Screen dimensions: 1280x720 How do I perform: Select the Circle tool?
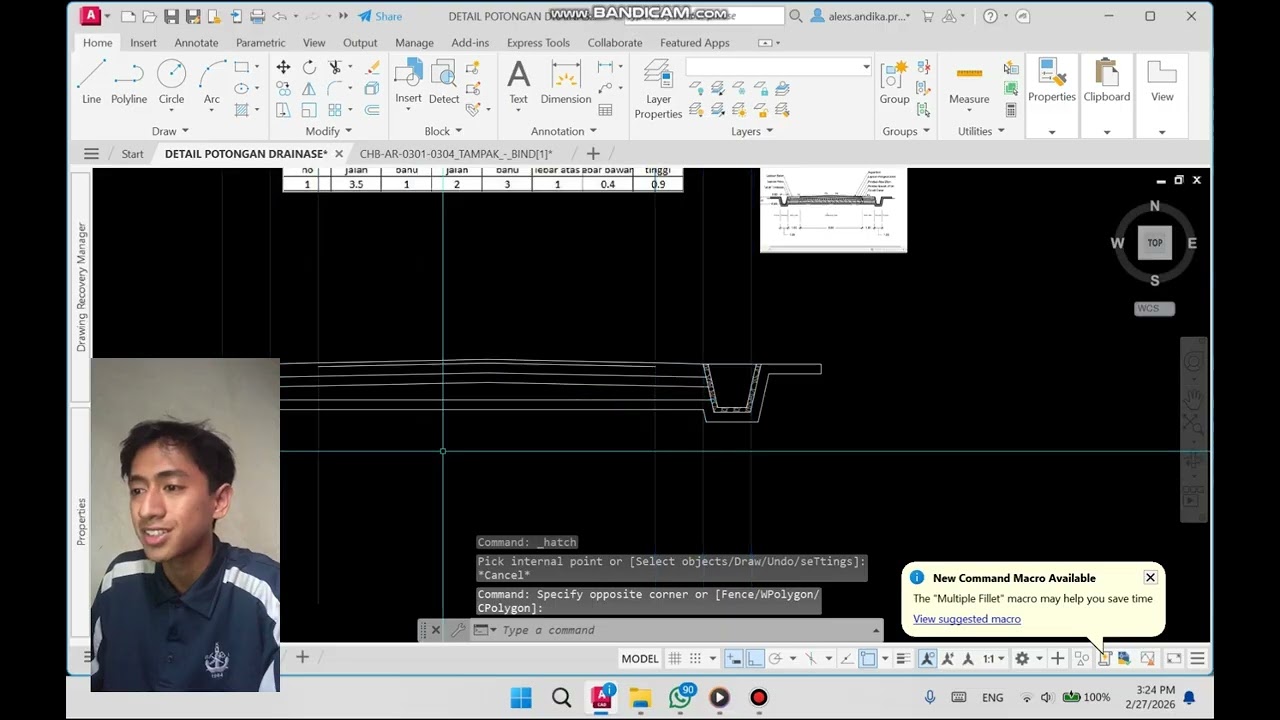171,82
